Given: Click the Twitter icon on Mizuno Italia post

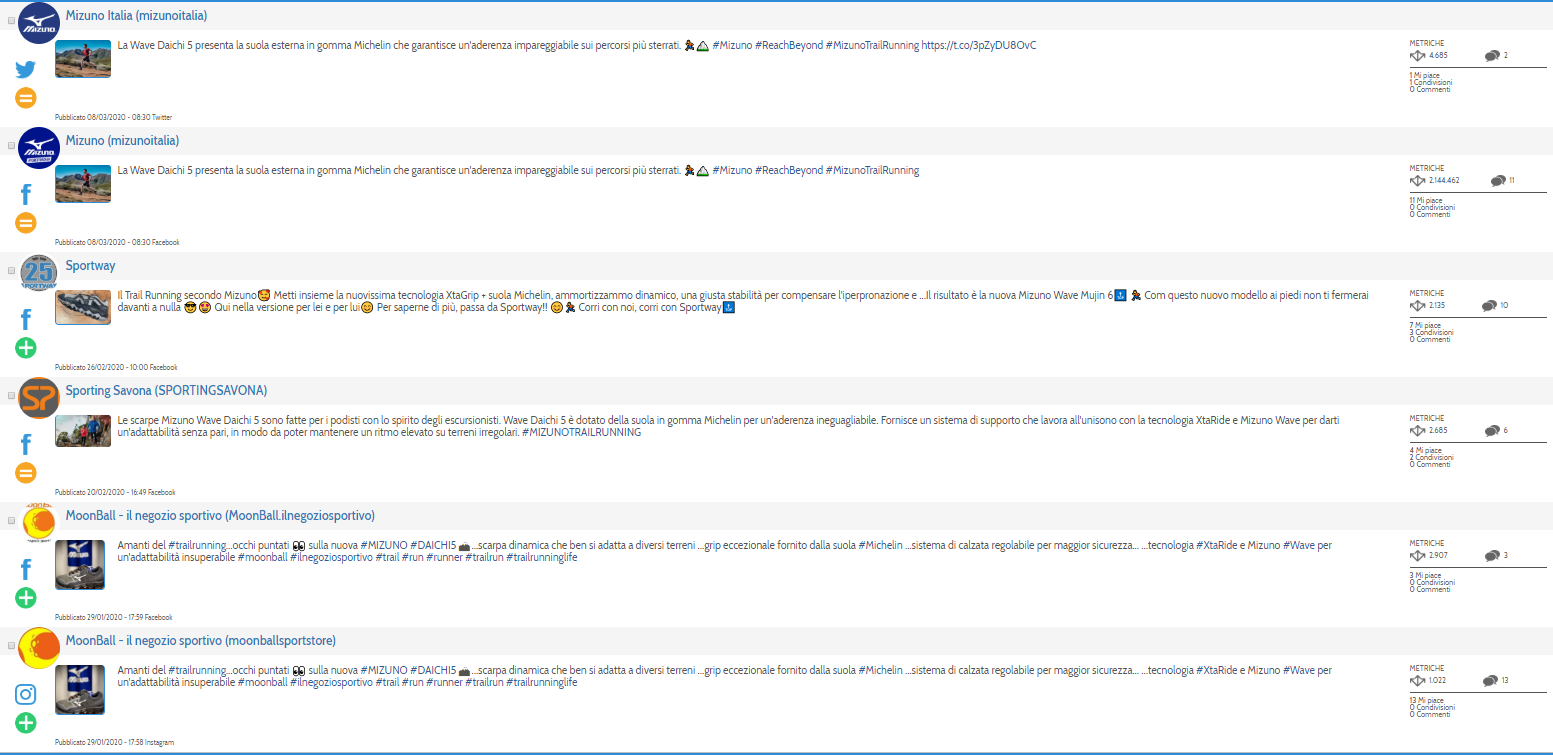Looking at the screenshot, I should pos(26,69).
